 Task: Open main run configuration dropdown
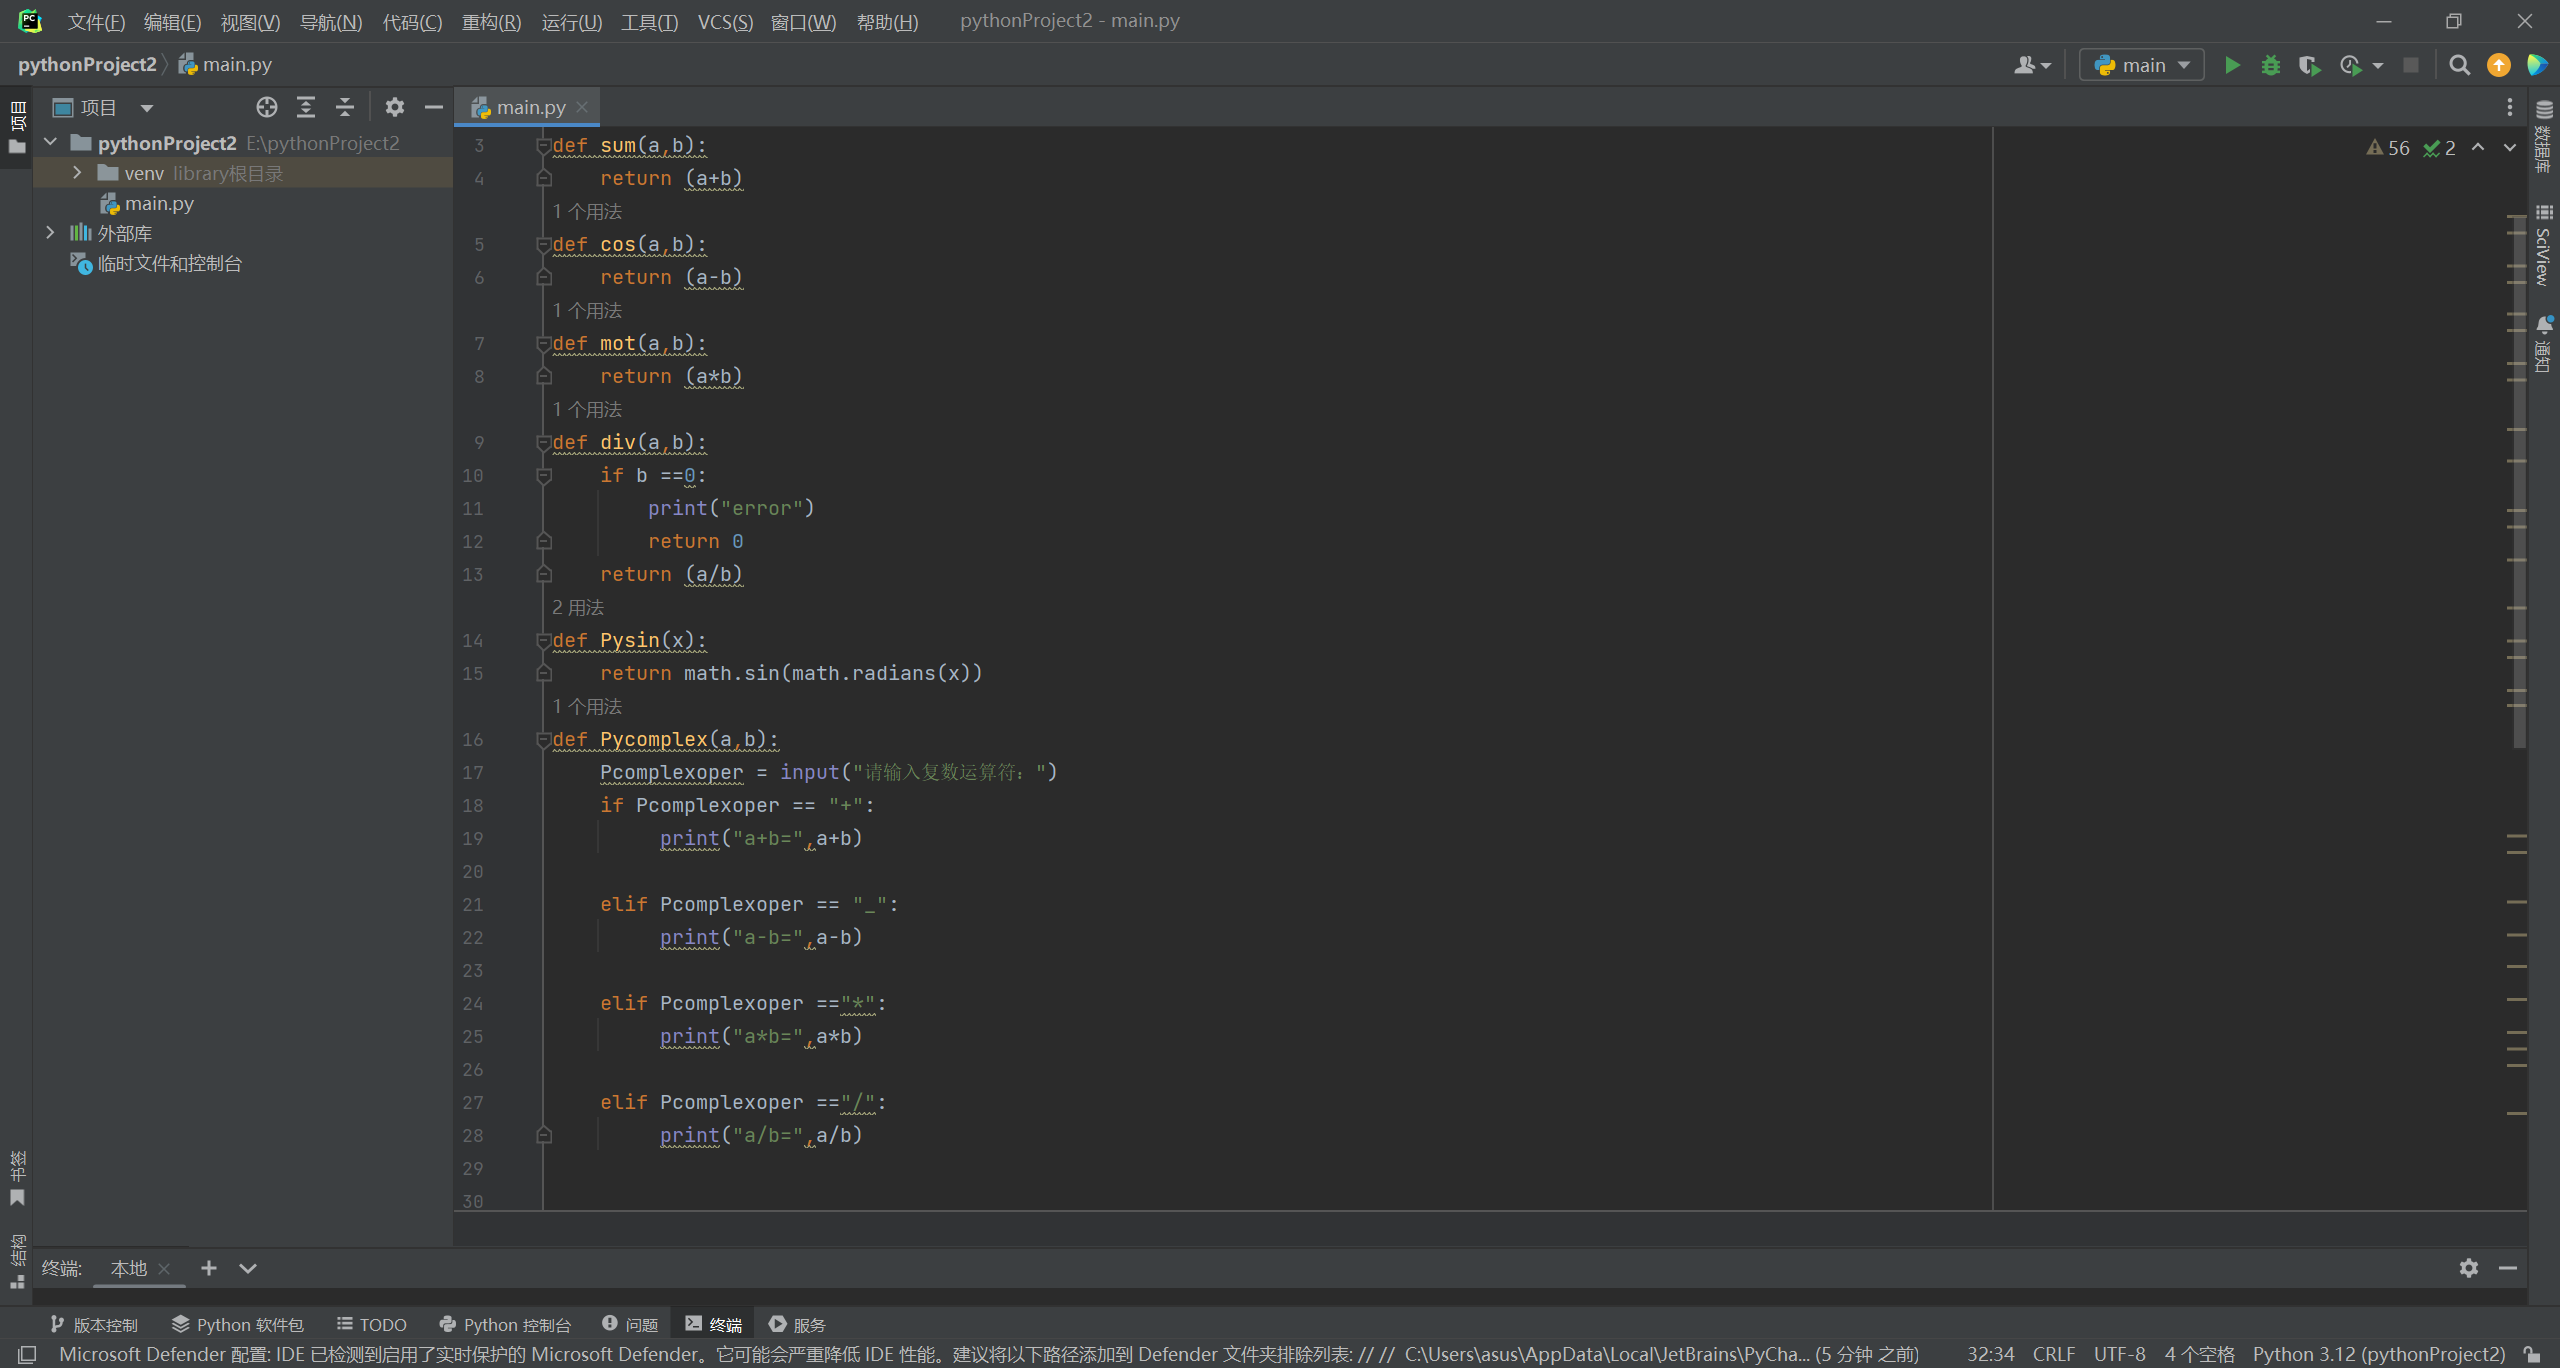pyautogui.click(x=2142, y=65)
